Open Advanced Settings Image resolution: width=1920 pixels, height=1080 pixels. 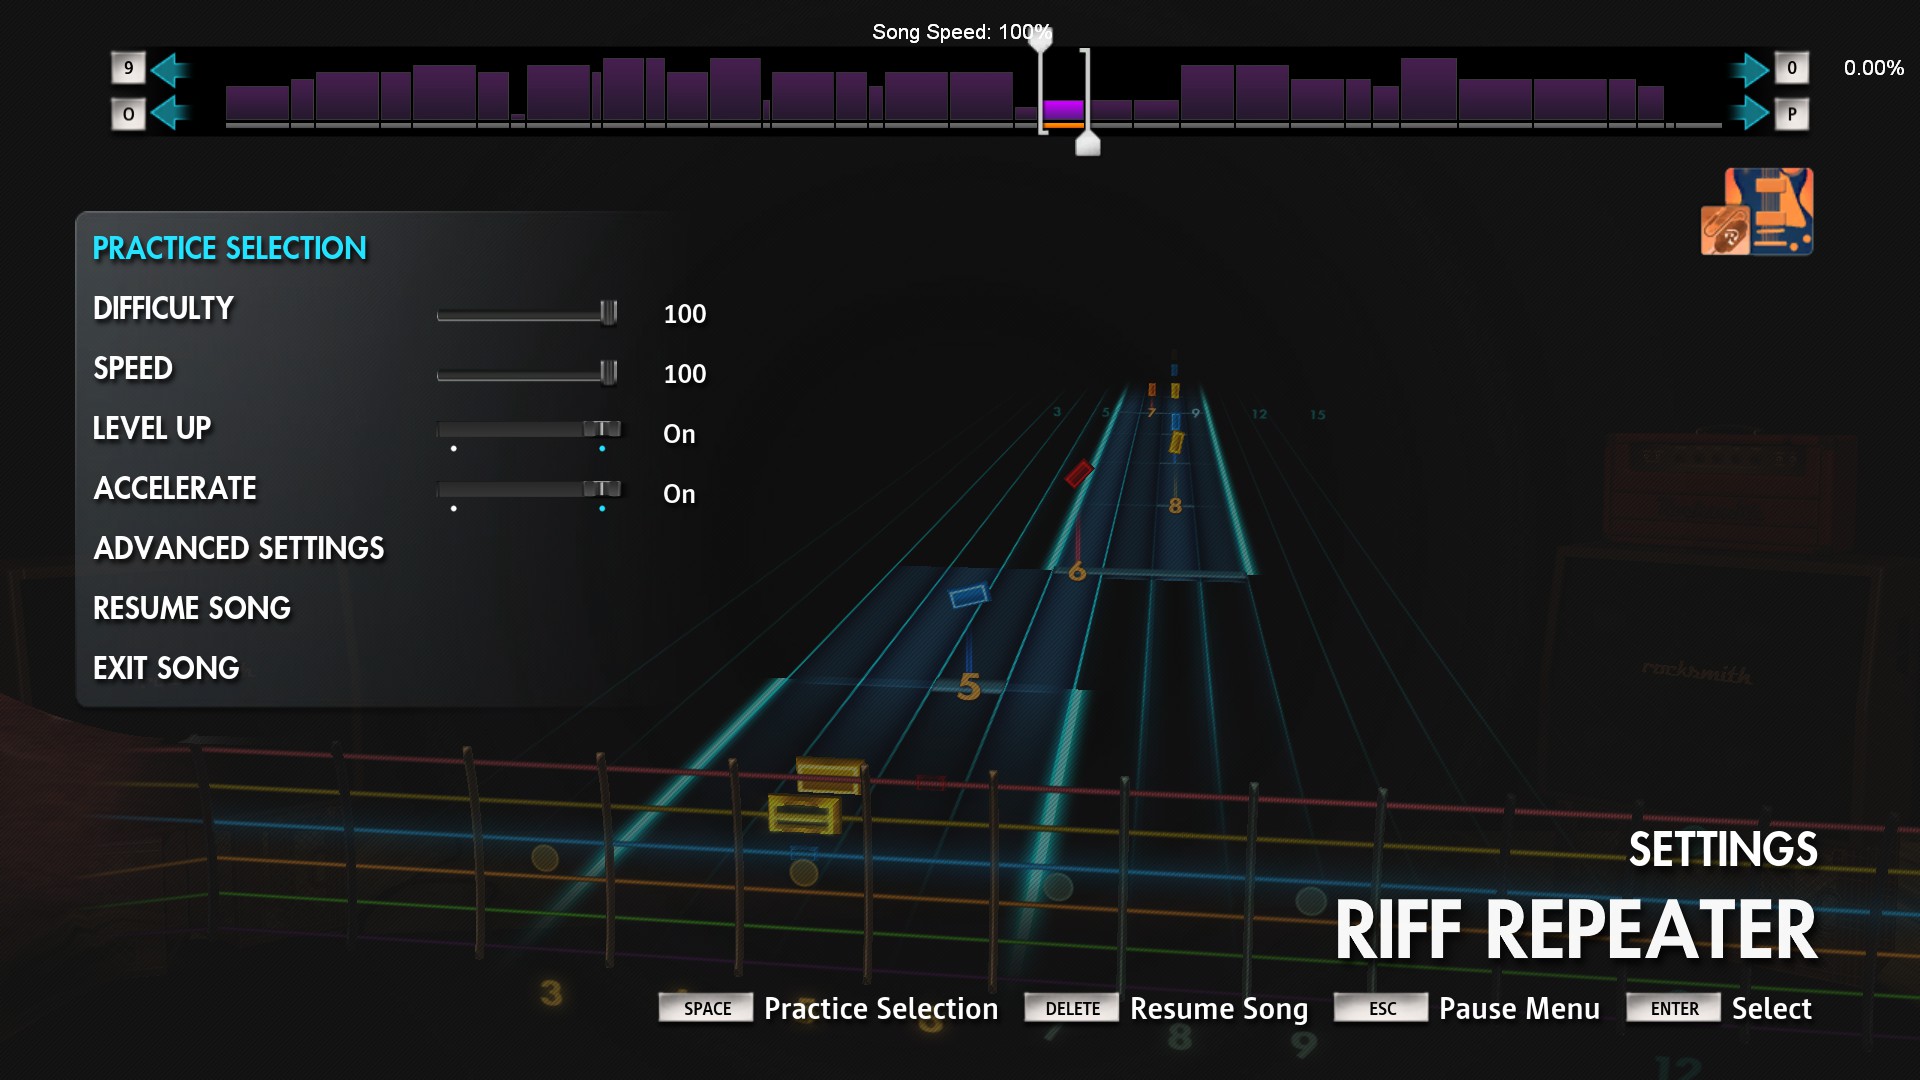239,548
